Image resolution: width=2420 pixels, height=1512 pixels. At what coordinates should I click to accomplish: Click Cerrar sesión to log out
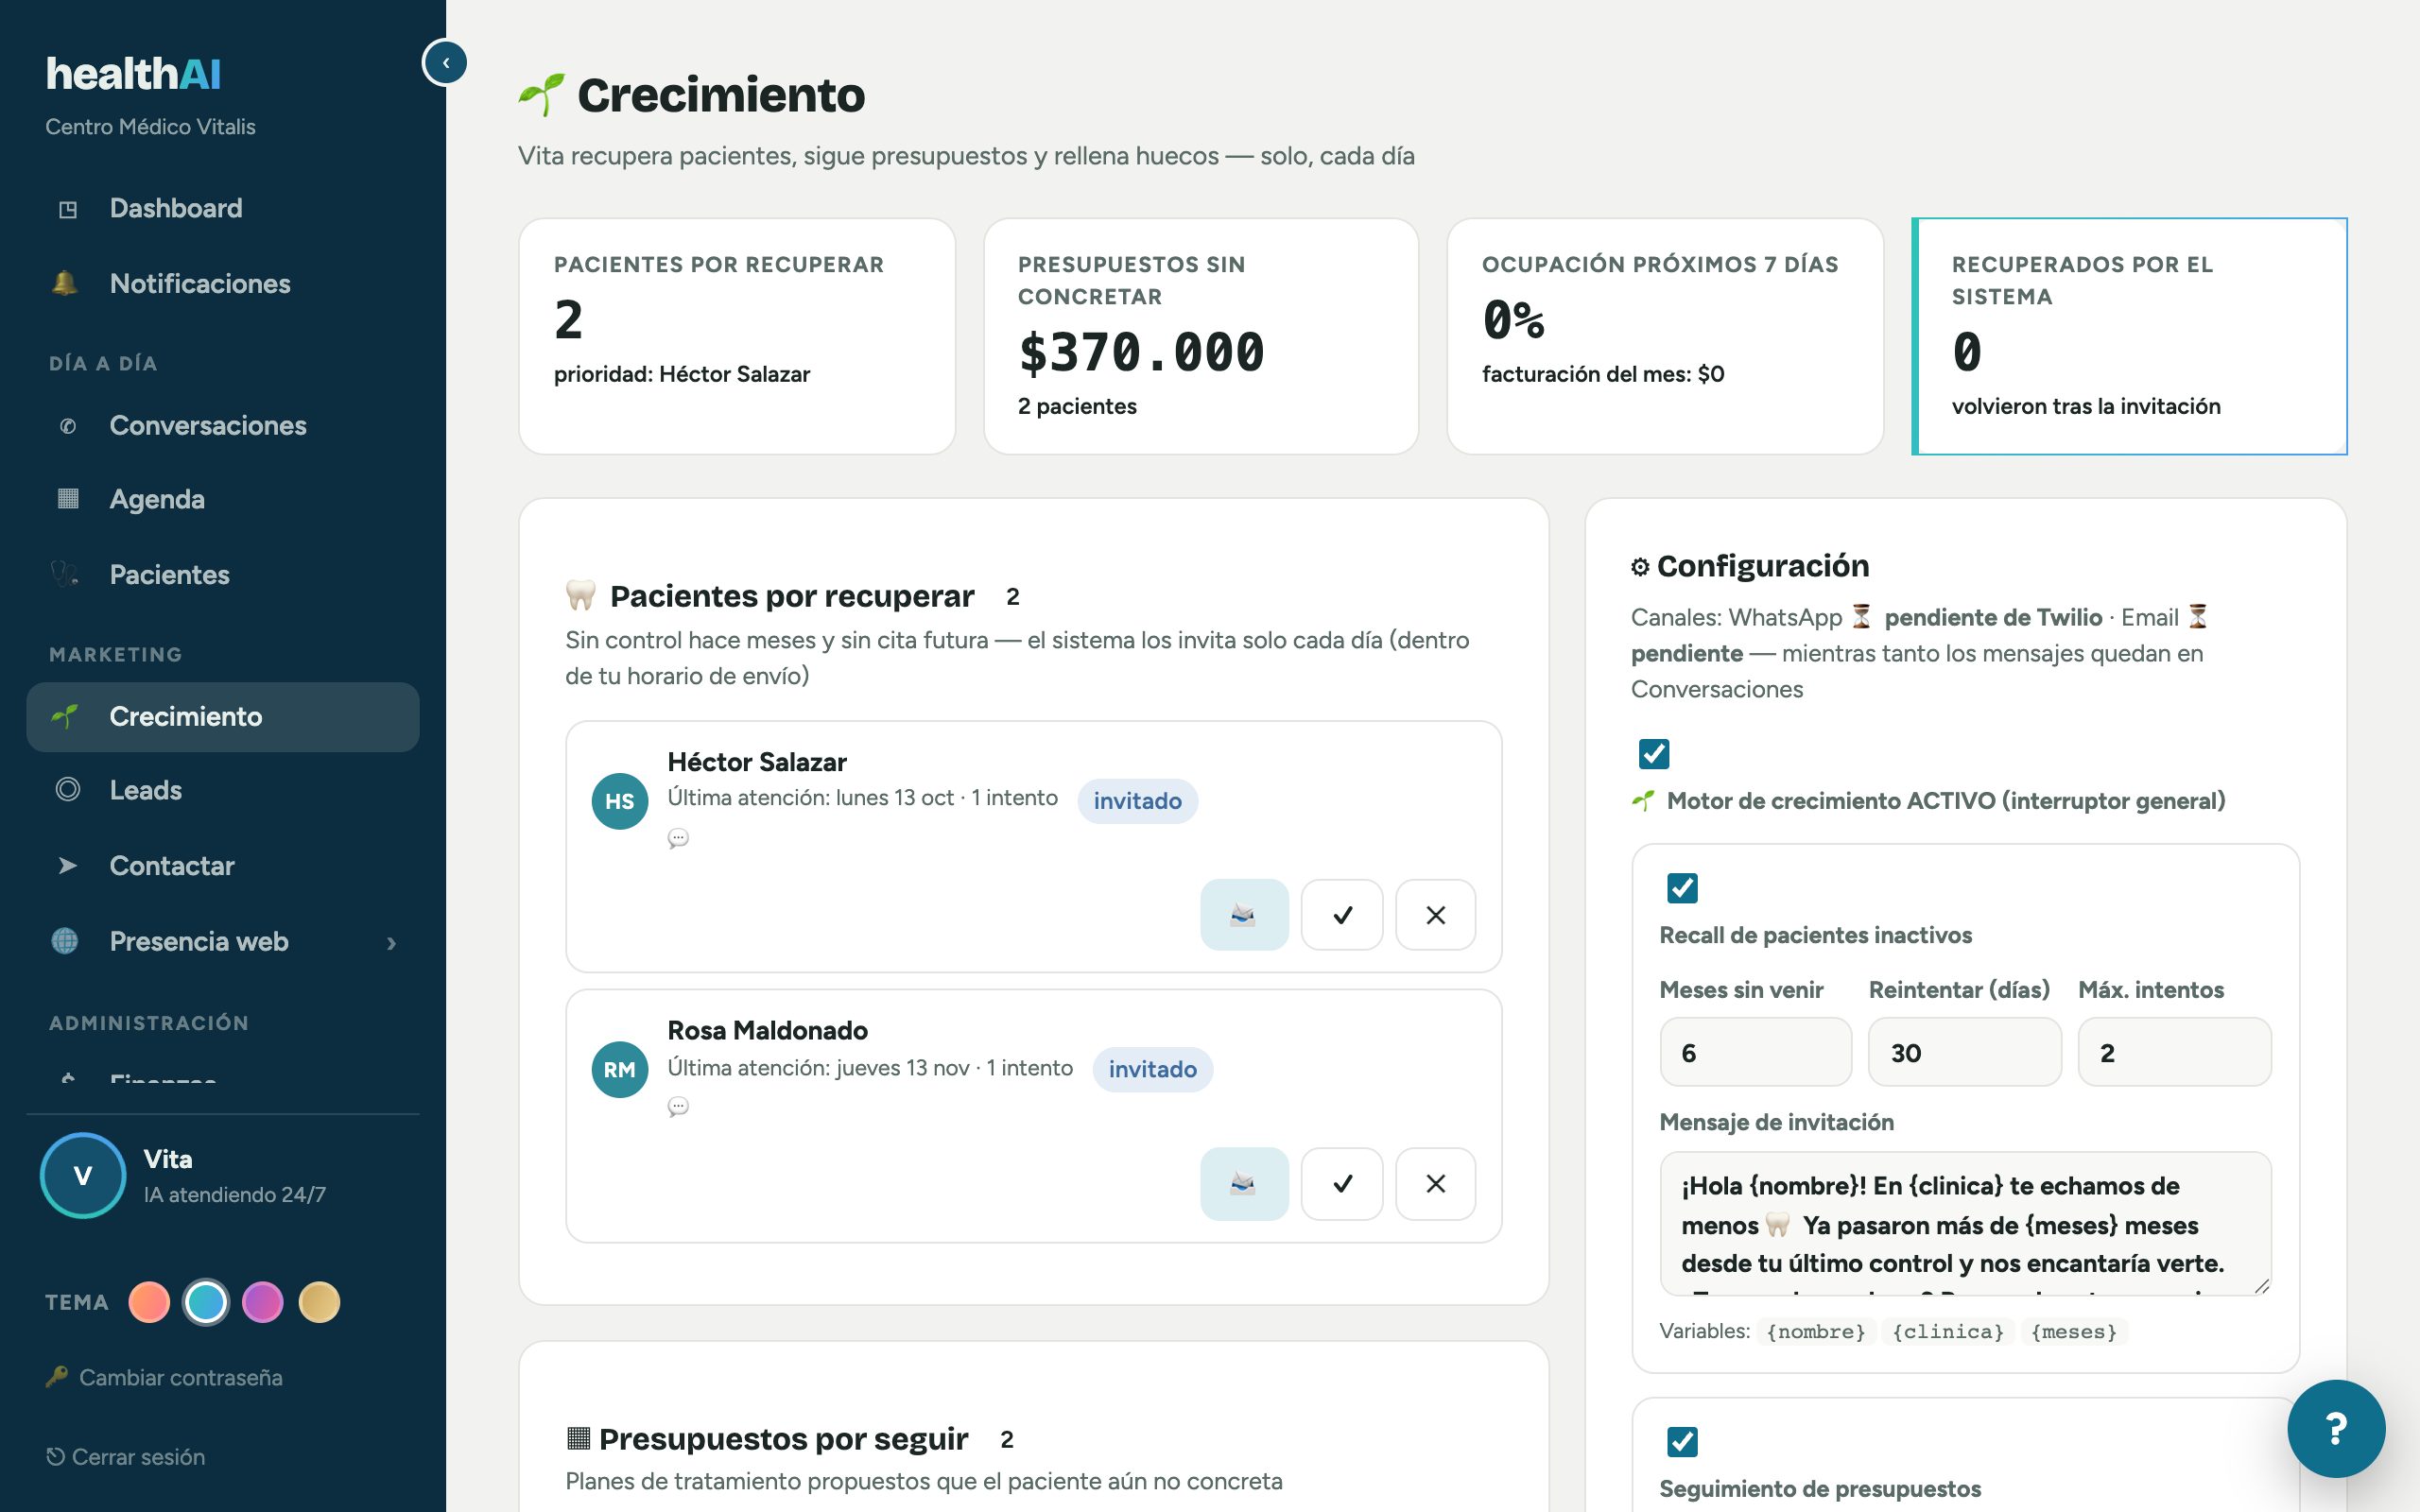pos(126,1457)
